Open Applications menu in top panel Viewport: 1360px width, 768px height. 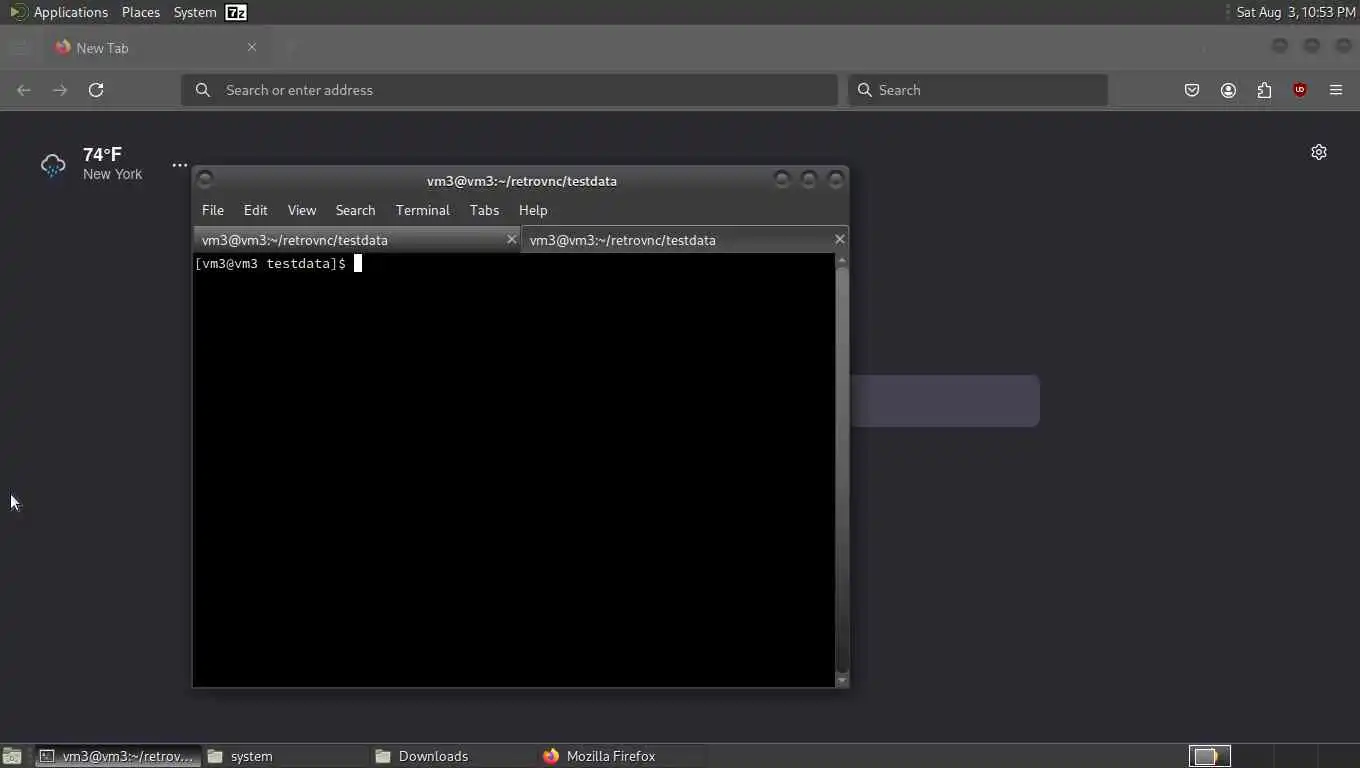click(x=59, y=12)
